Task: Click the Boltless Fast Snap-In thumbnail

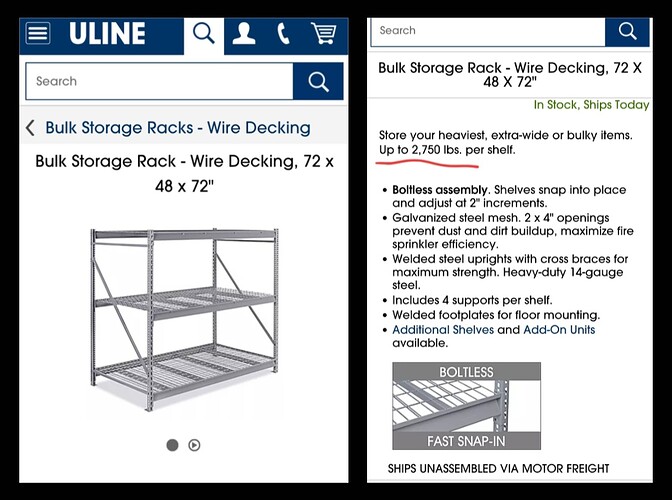Action: pos(466,406)
